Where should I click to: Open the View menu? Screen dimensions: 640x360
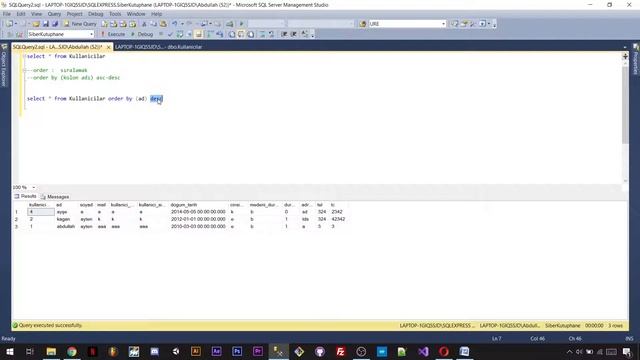tap(36, 14)
